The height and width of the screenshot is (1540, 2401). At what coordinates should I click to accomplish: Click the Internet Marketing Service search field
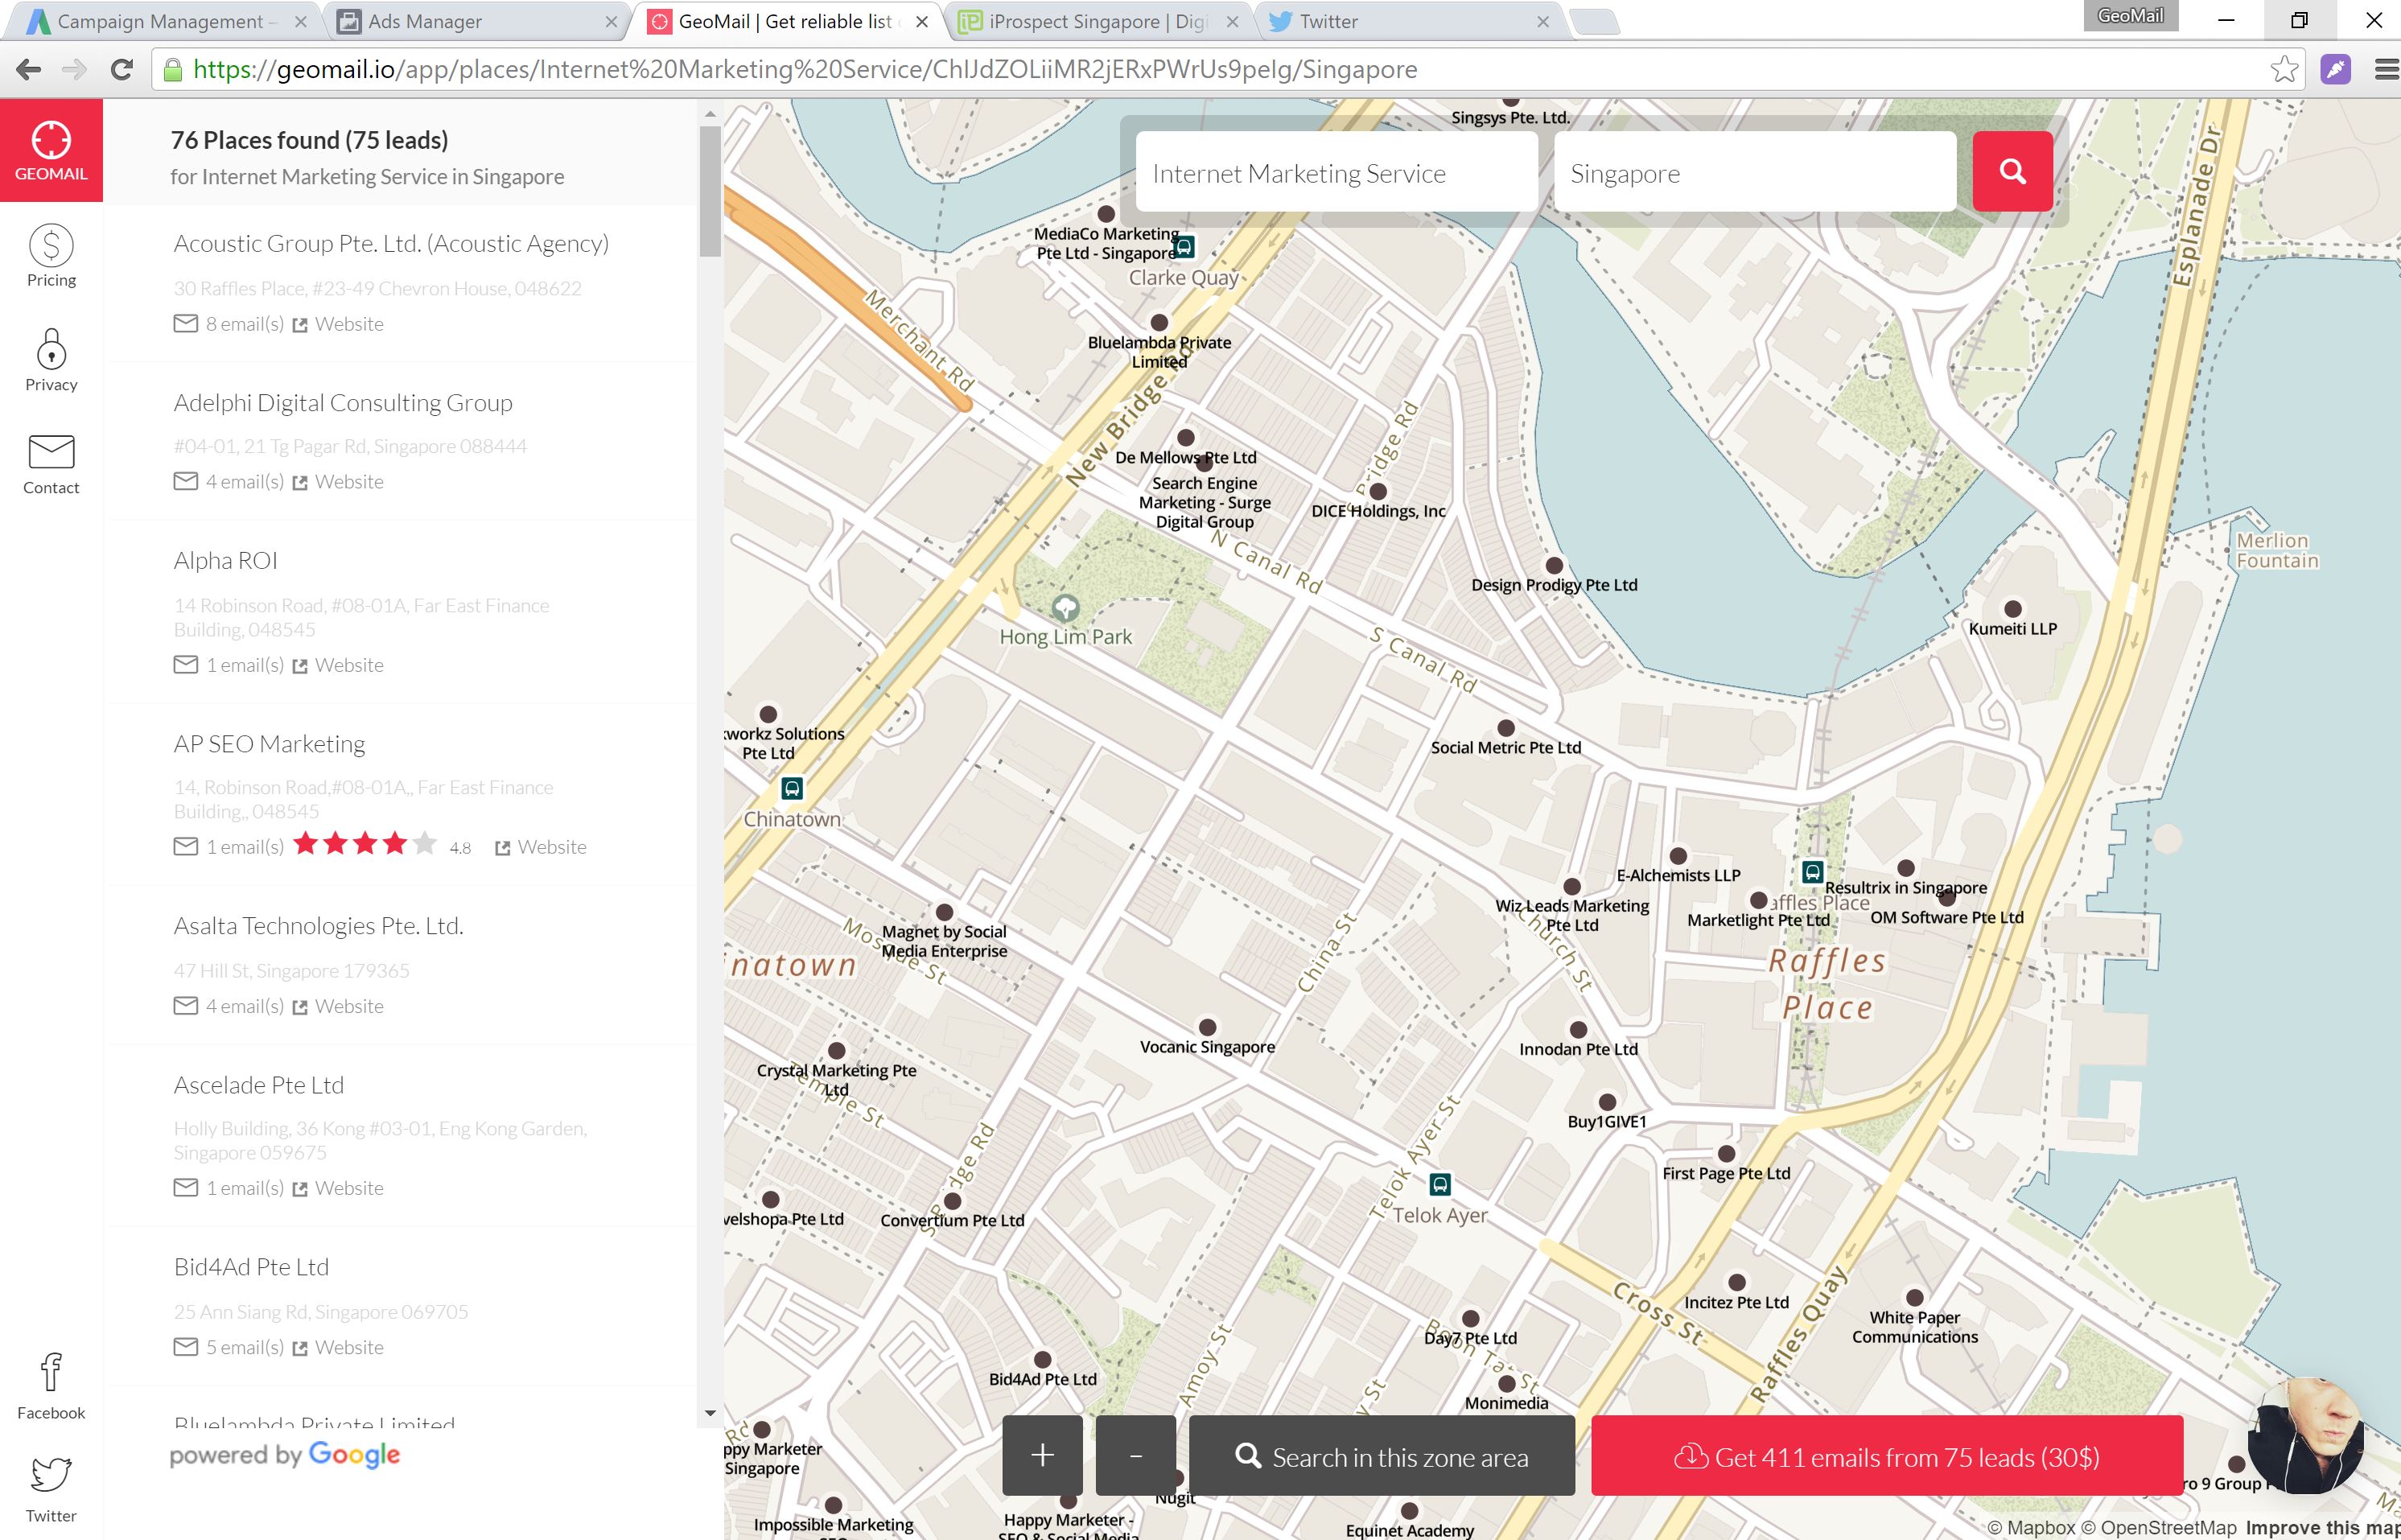pos(1337,172)
